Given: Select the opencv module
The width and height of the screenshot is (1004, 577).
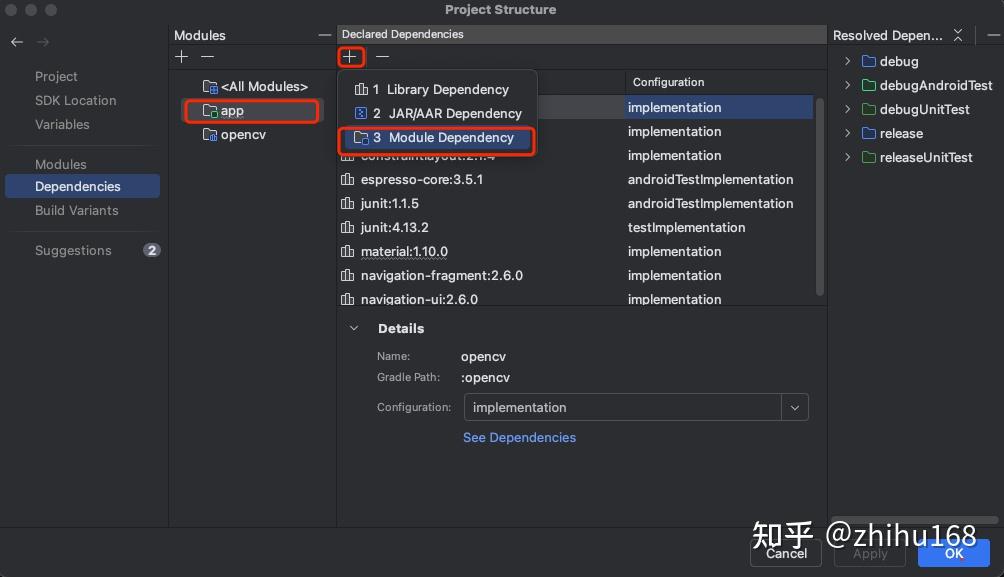Looking at the screenshot, I should point(243,135).
